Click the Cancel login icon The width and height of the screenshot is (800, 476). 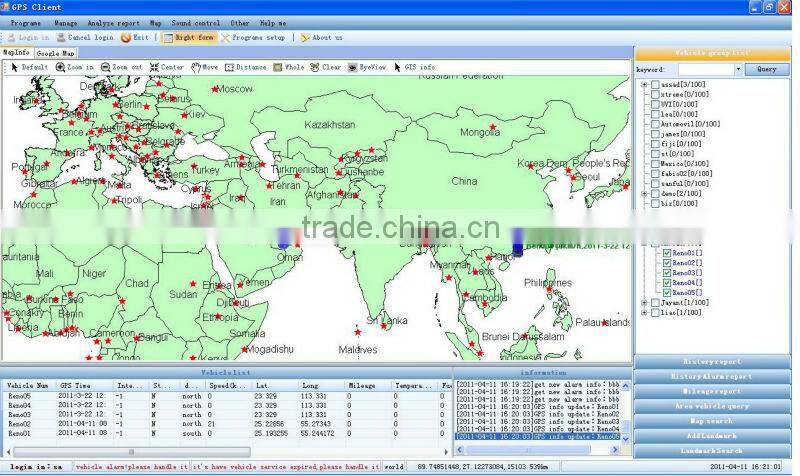pyautogui.click(x=61, y=38)
